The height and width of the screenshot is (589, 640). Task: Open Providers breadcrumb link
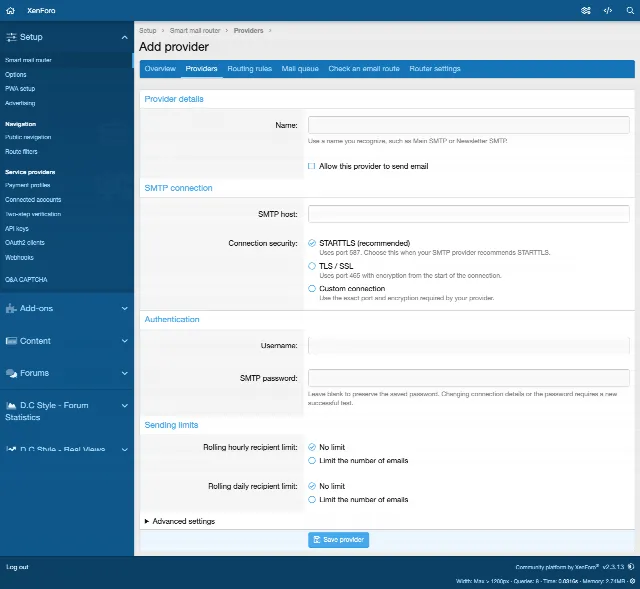[x=248, y=31]
